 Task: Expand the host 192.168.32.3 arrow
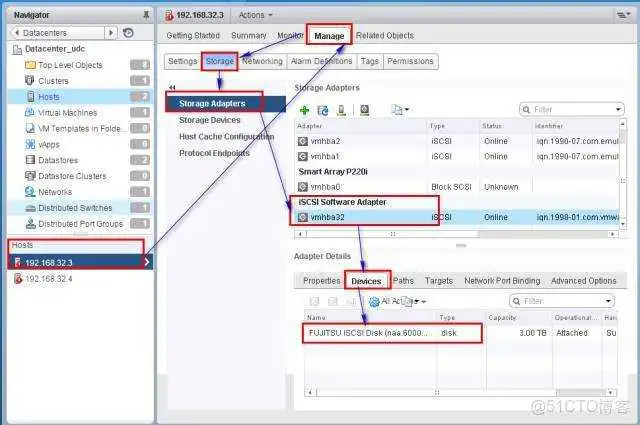pyautogui.click(x=147, y=262)
